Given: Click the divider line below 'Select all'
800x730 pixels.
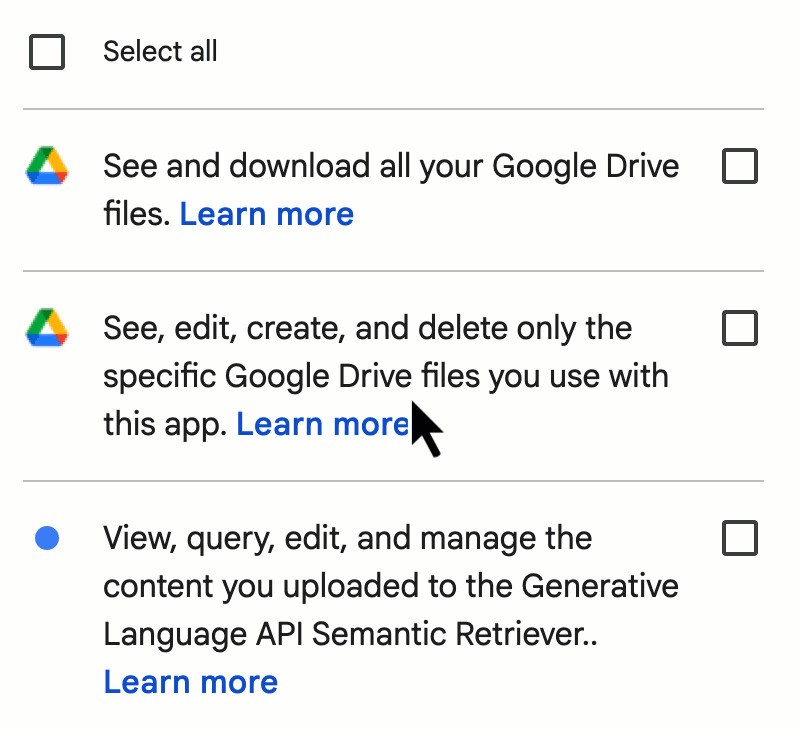Looking at the screenshot, I should click(393, 109).
